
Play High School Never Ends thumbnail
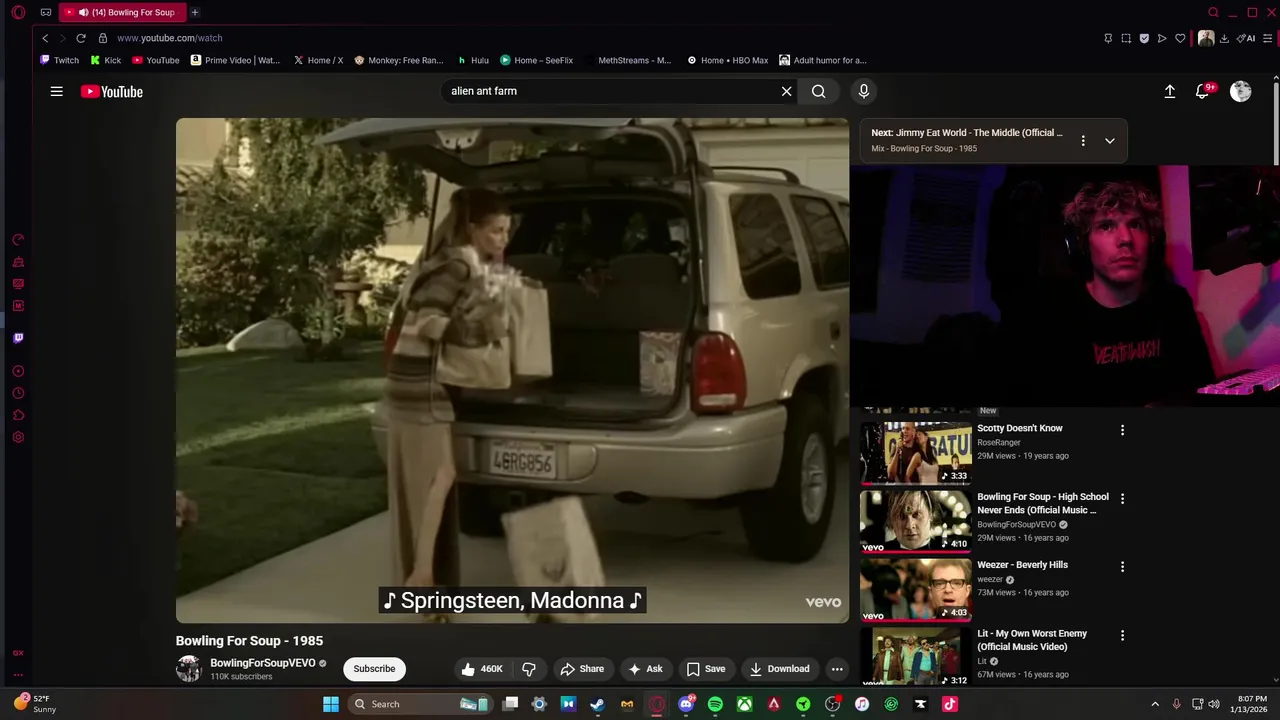[x=916, y=520]
